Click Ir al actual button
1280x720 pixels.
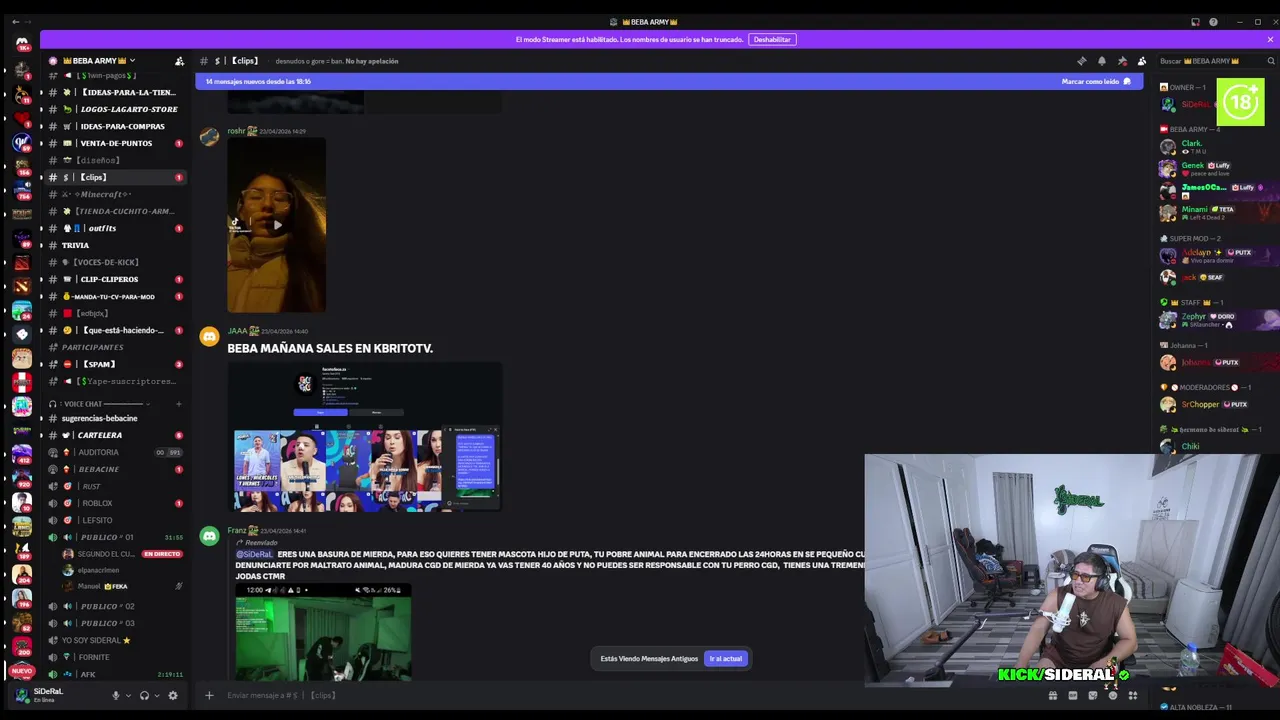tap(726, 659)
